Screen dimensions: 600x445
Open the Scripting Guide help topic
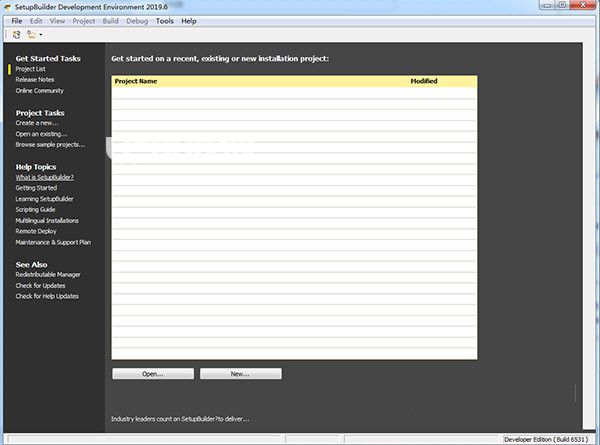[x=35, y=210]
